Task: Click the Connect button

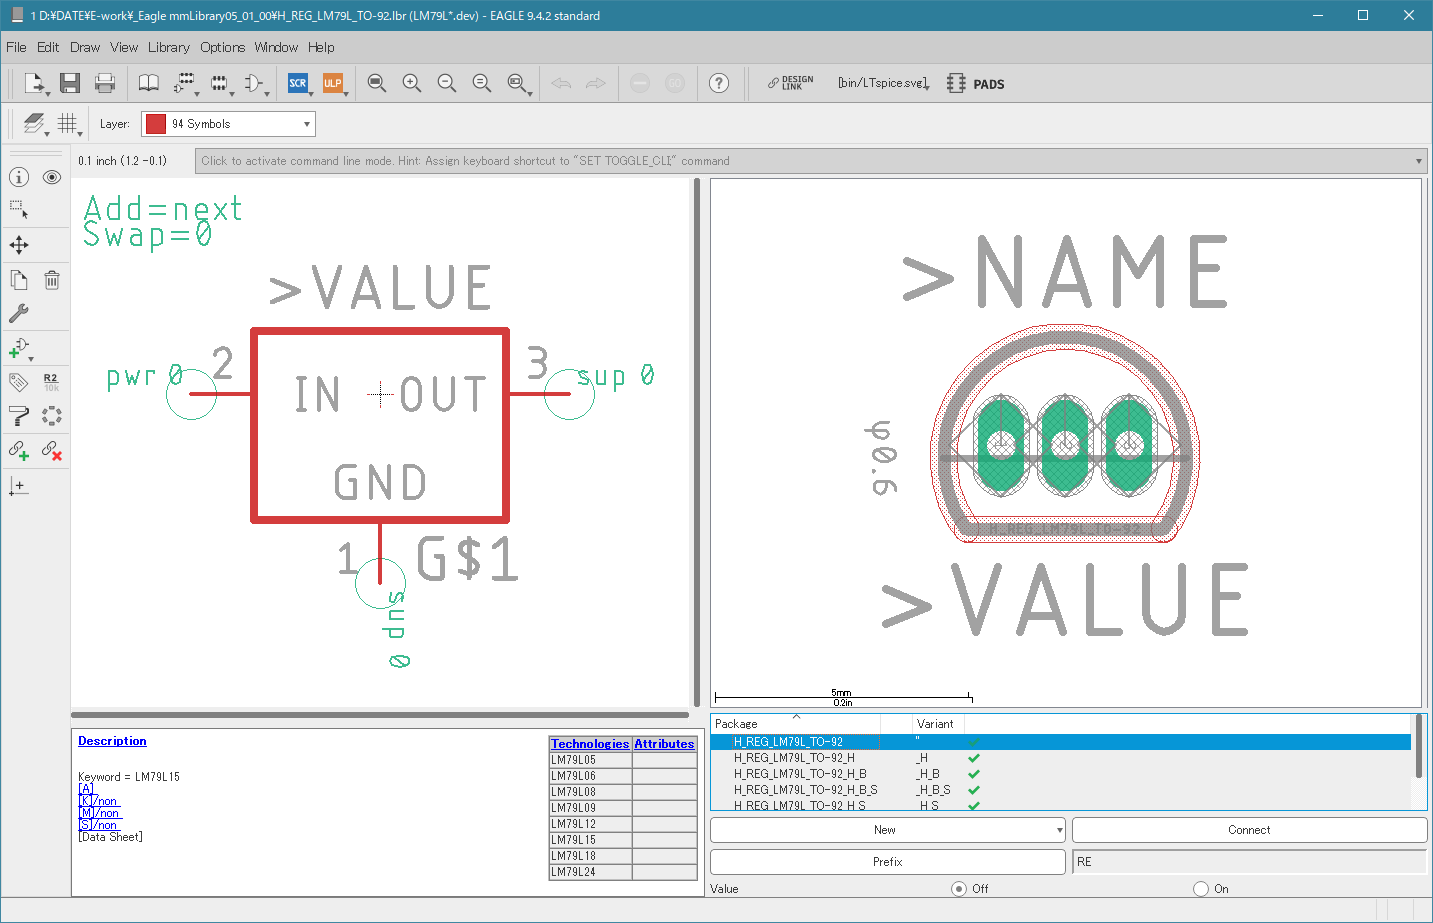Action: (x=1249, y=830)
